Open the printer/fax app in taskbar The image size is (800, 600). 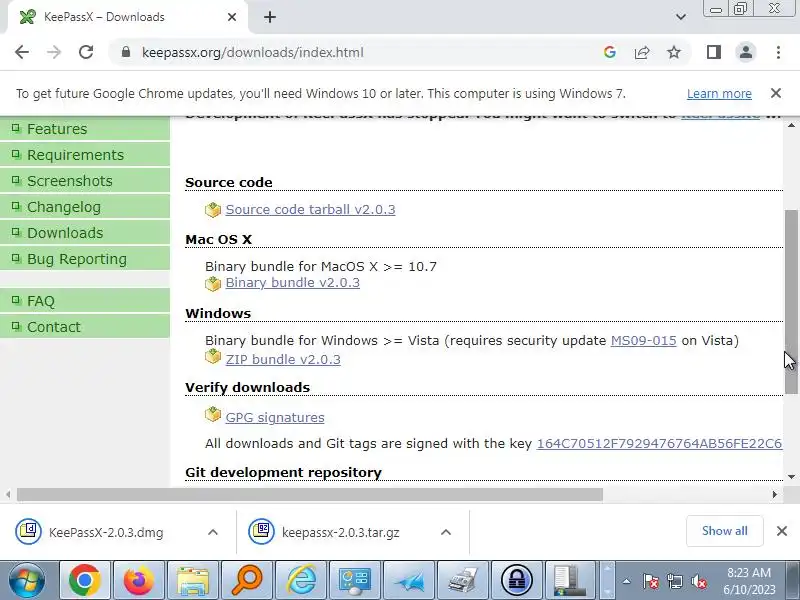[x=463, y=581]
